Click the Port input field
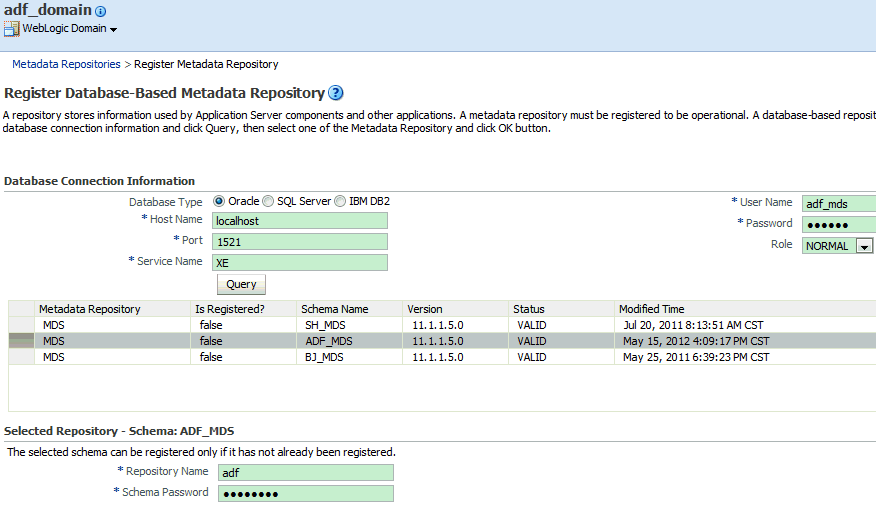Screen dimensions: 876x507 coord(300,241)
